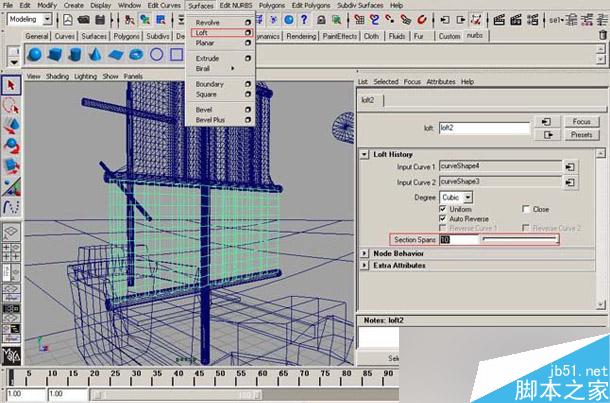Click the blue question mark help icon

point(305,19)
